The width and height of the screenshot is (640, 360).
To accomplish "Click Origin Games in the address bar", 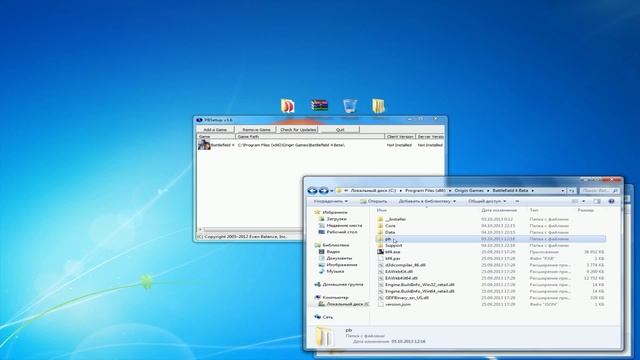I will coord(469,191).
